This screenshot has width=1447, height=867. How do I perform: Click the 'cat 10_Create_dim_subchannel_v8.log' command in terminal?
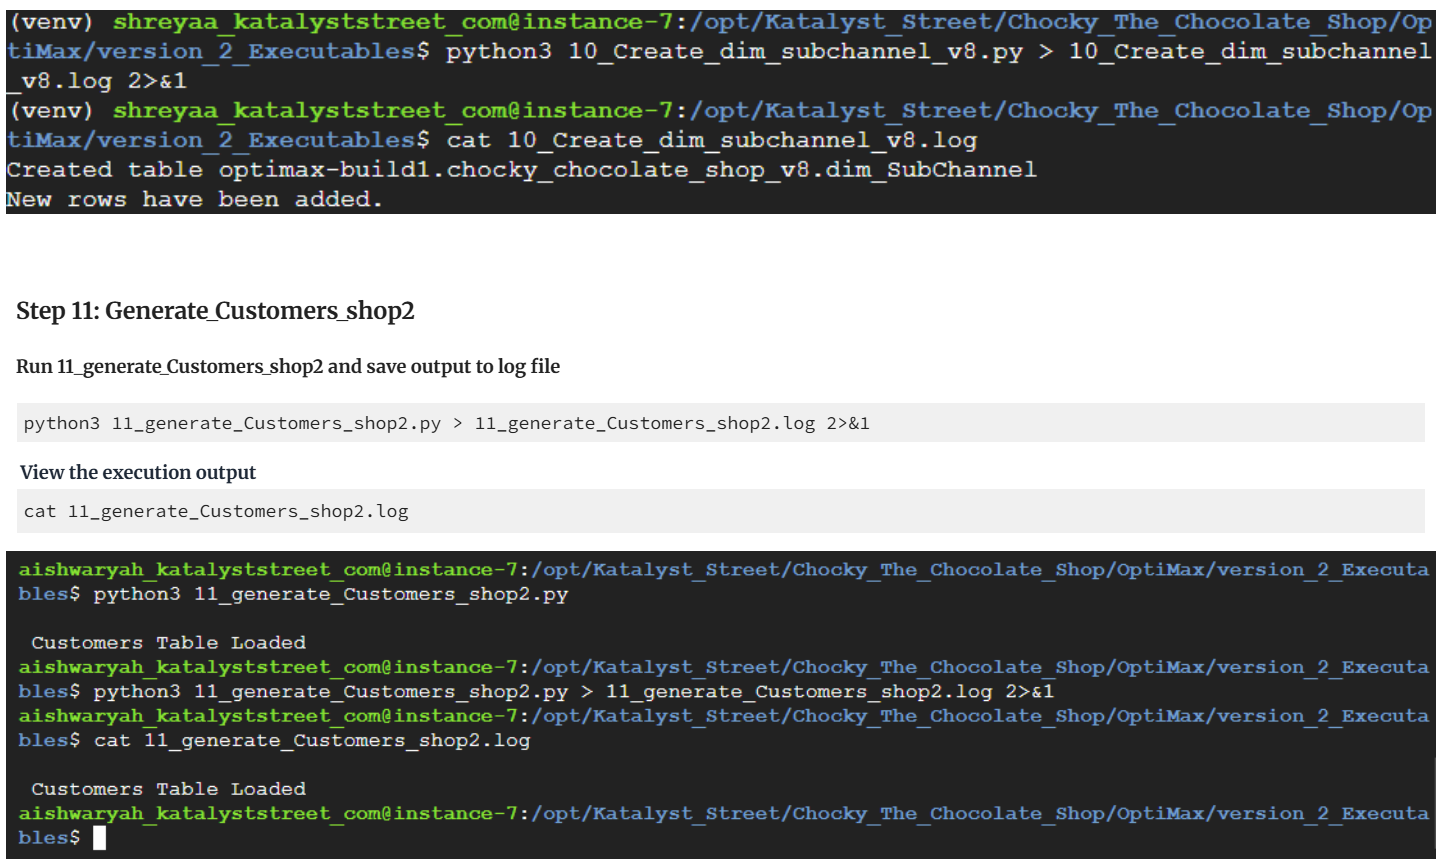[712, 140]
